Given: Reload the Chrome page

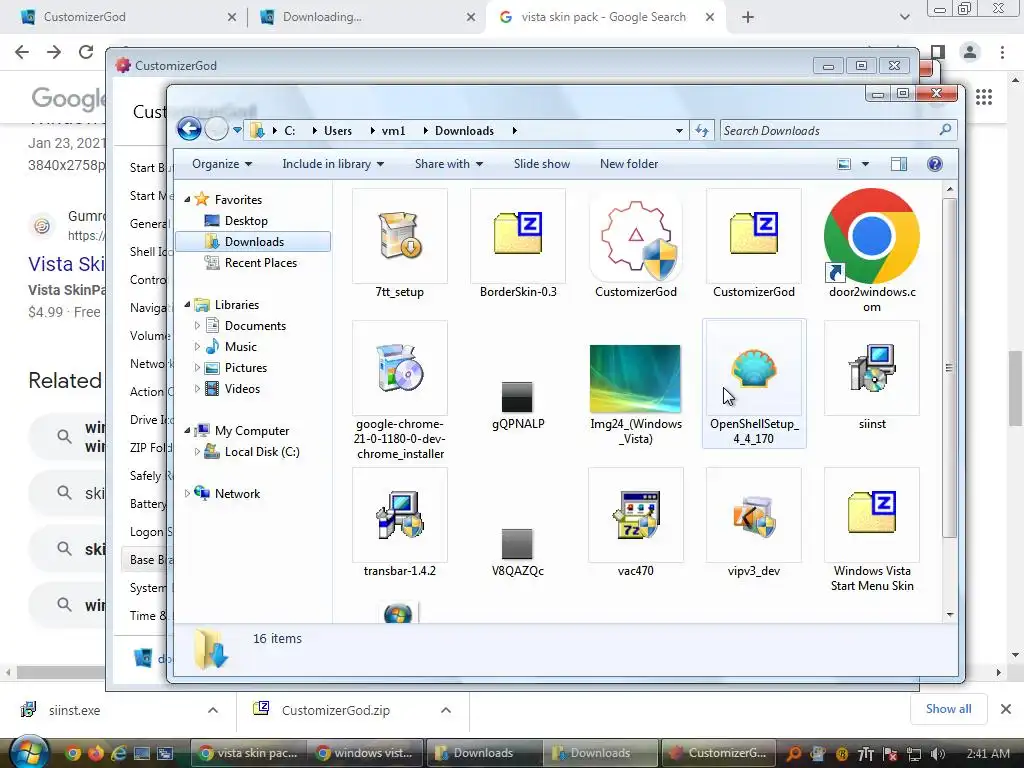Looking at the screenshot, I should click(86, 52).
